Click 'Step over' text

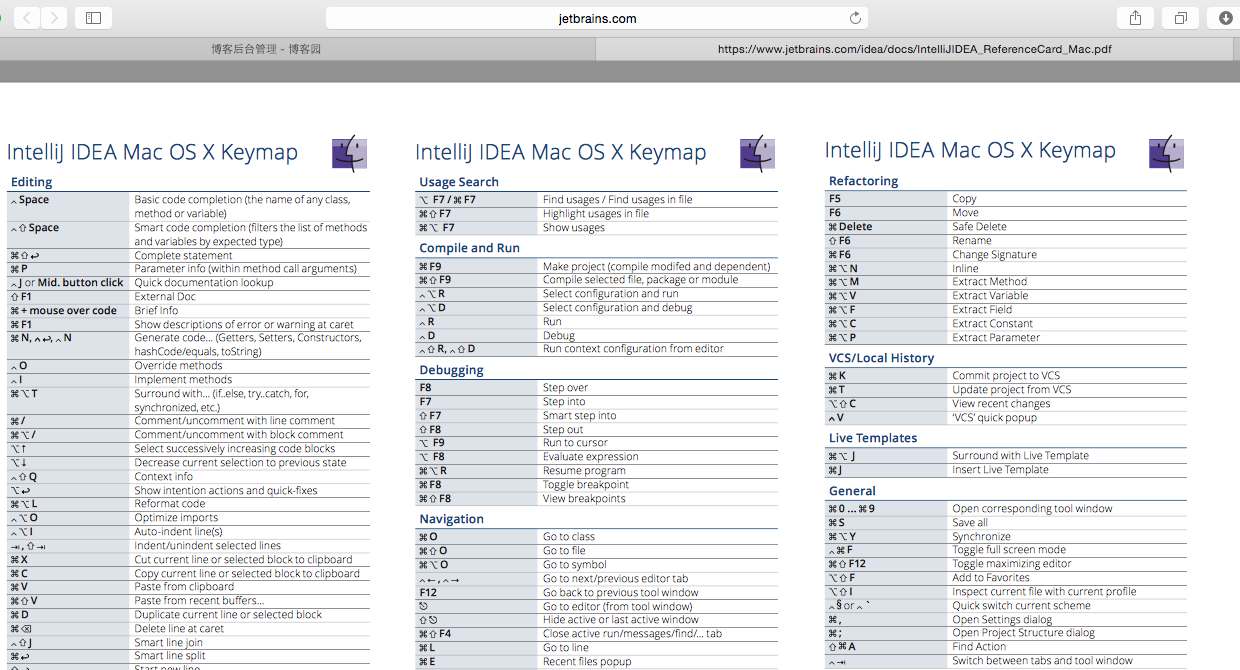566,388
